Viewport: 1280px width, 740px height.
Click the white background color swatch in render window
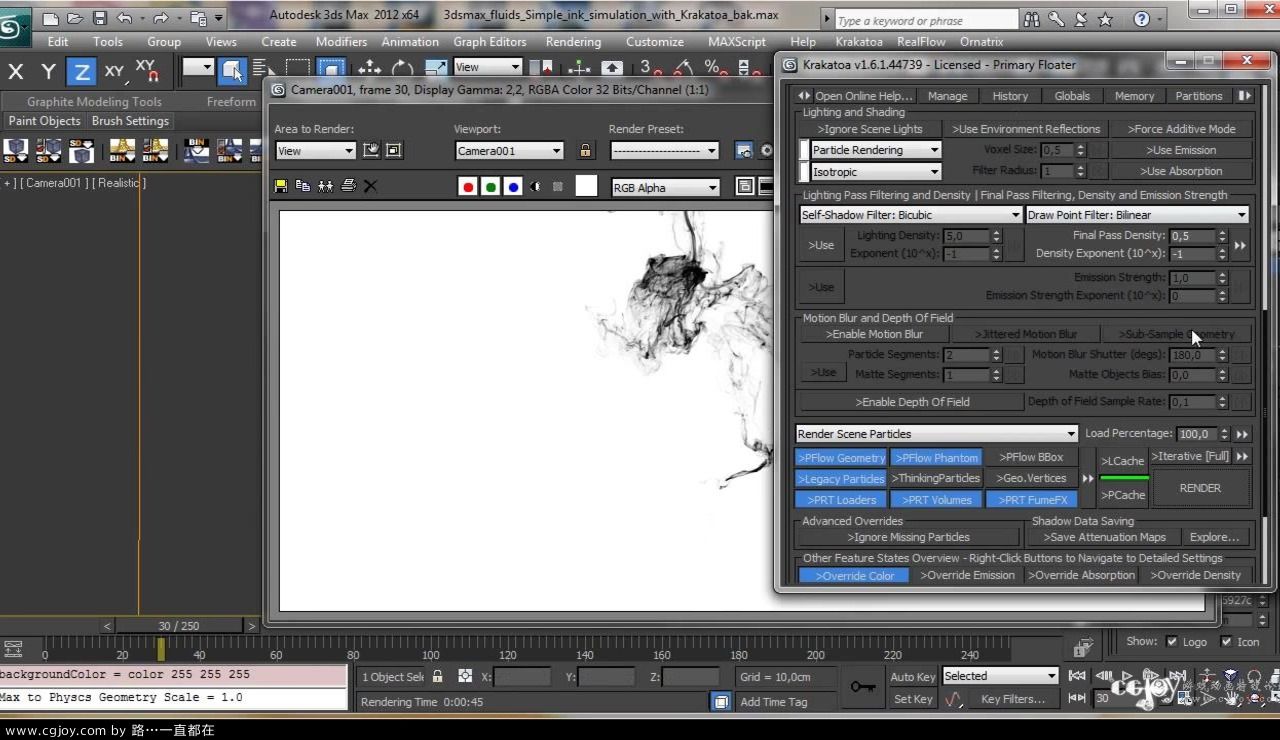click(586, 186)
